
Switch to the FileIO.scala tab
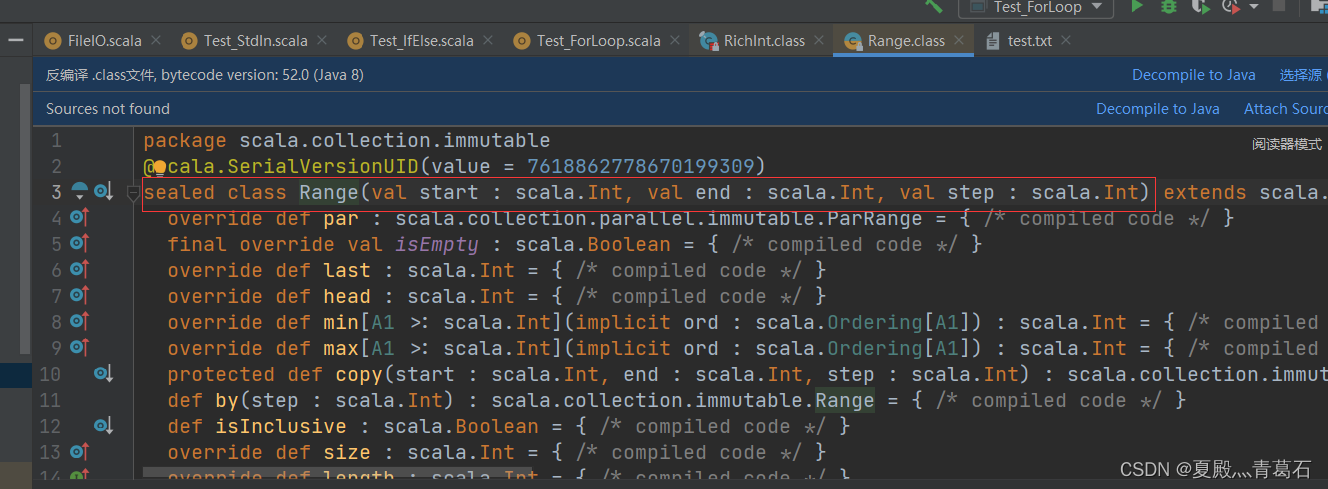[104, 41]
